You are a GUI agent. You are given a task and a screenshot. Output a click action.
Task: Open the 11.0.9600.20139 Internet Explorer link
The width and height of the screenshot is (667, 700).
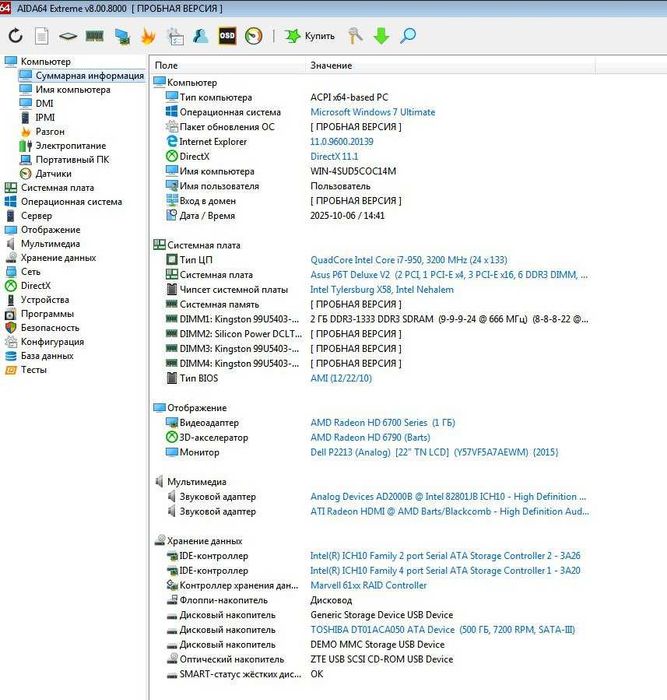pos(342,142)
